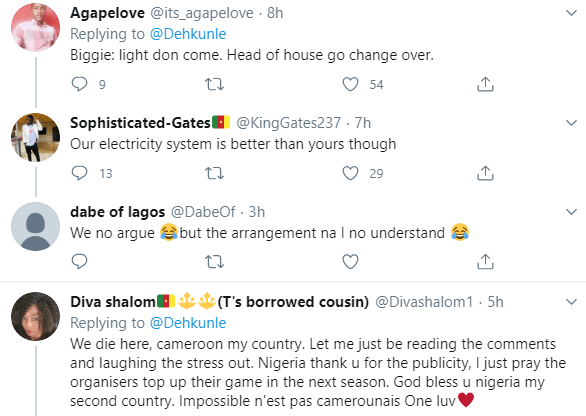The width and height of the screenshot is (586, 416).
Task: Open Sophisticated-Gates profile avatar
Action: (36, 137)
